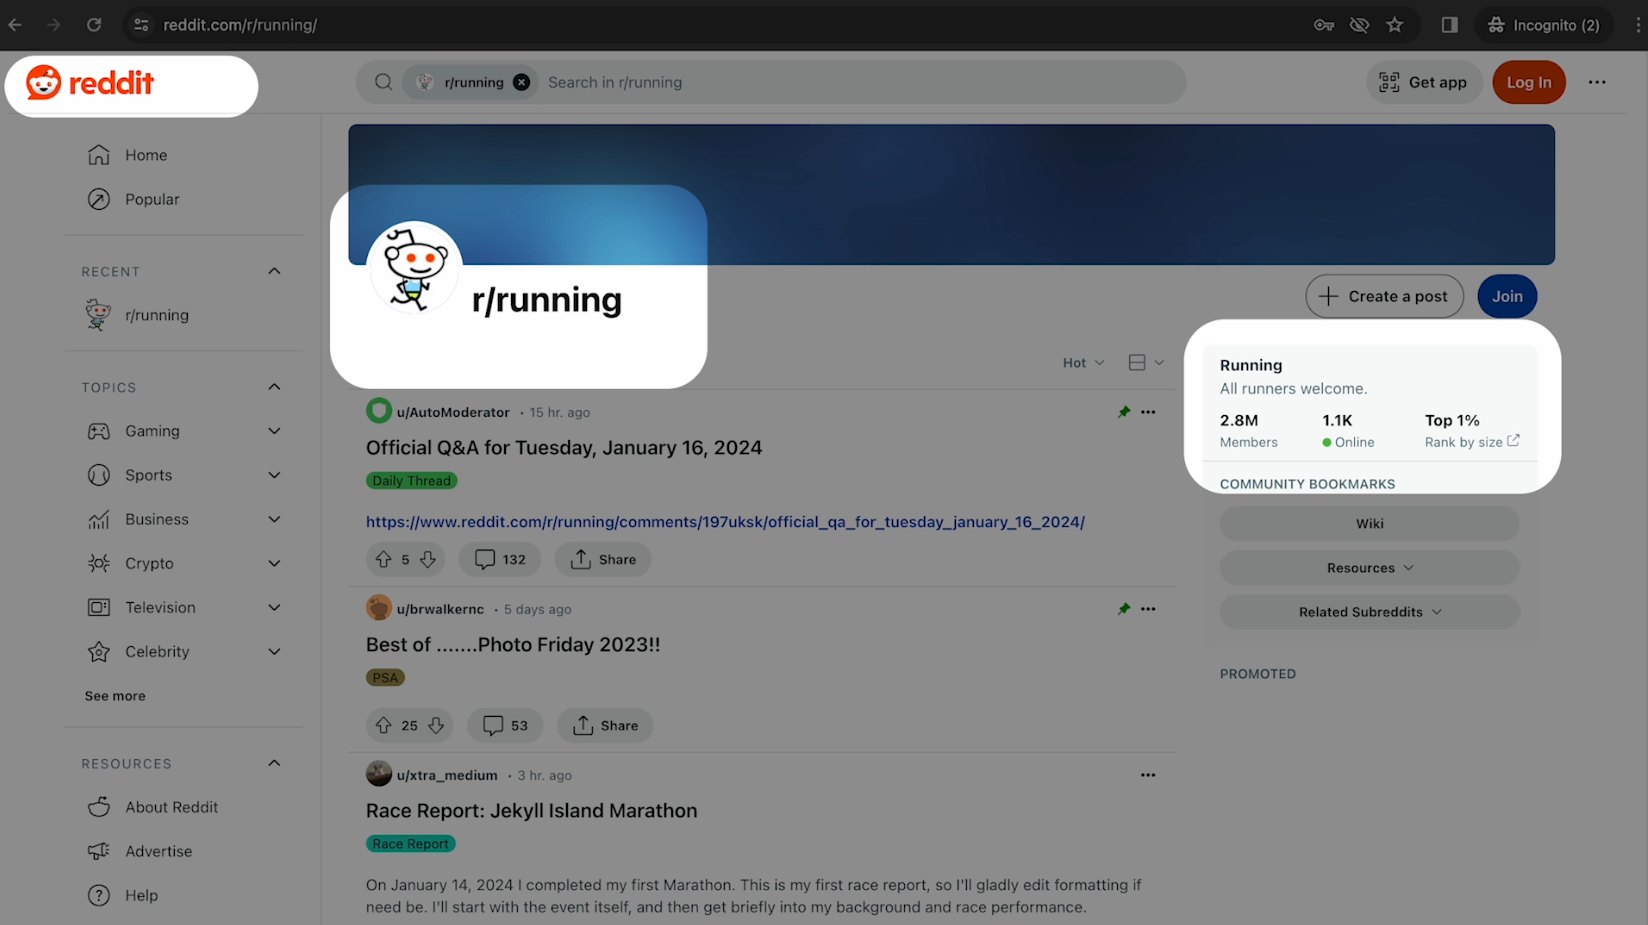
Task: Collapse the Resources section
Action: click(274, 763)
